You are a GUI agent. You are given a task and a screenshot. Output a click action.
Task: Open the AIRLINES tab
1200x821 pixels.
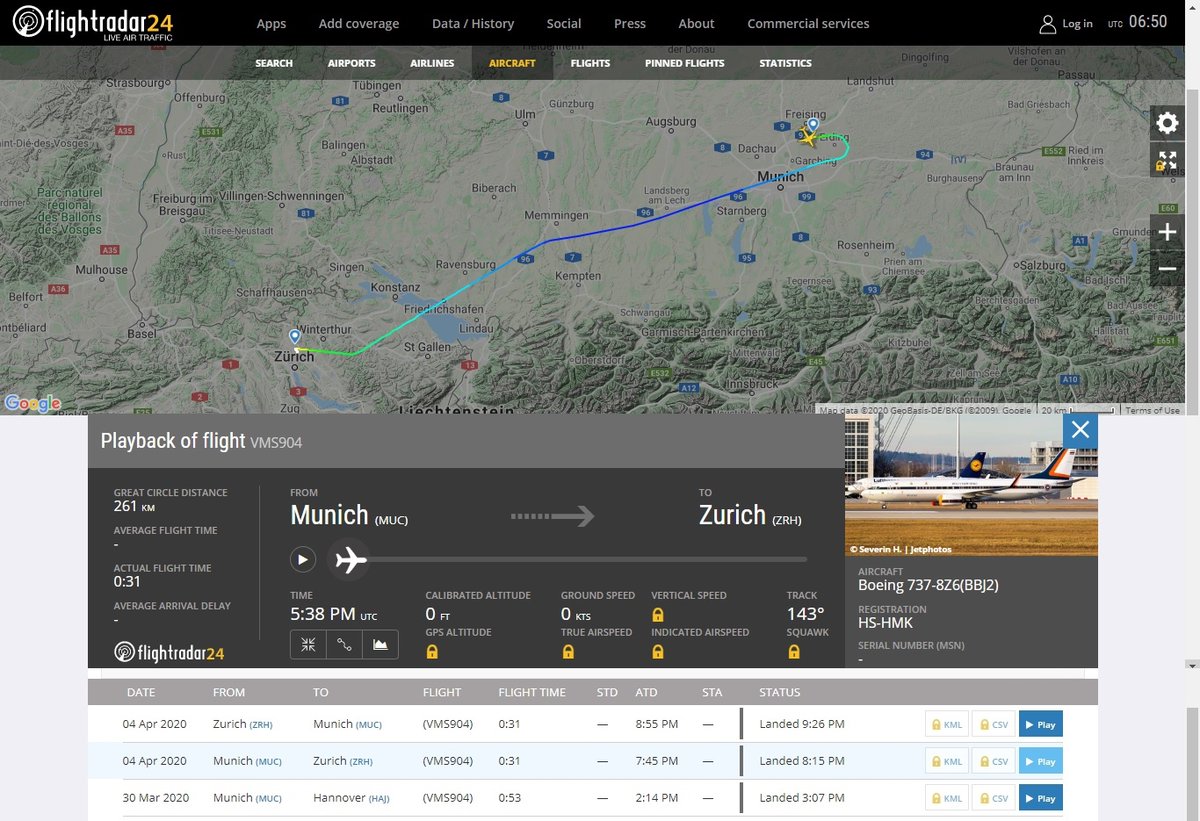[x=432, y=63]
